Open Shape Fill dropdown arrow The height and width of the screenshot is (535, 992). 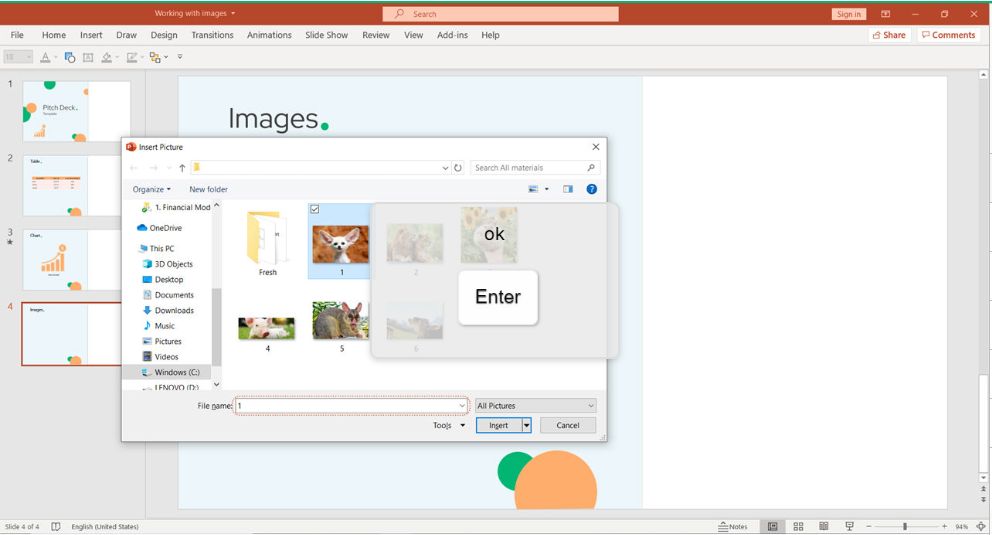117,58
